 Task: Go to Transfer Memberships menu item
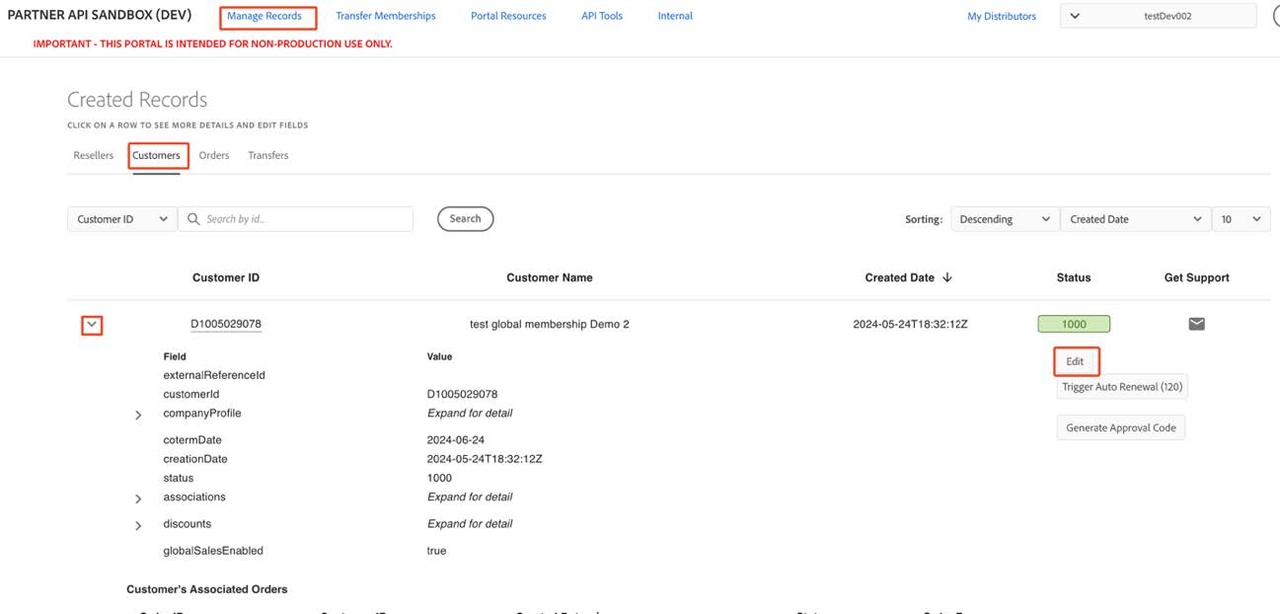tap(385, 17)
